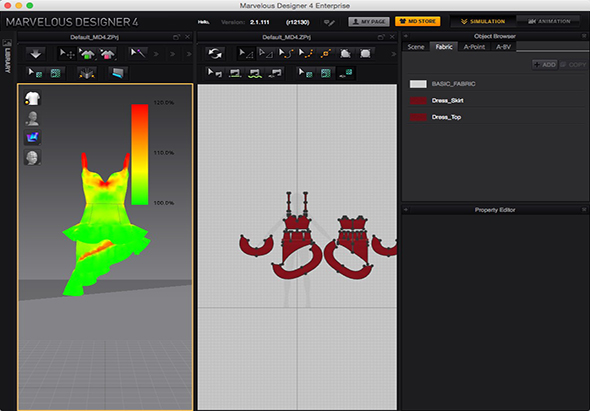Expand second hidden-tools chevron in 3D toolbar

pos(172,54)
